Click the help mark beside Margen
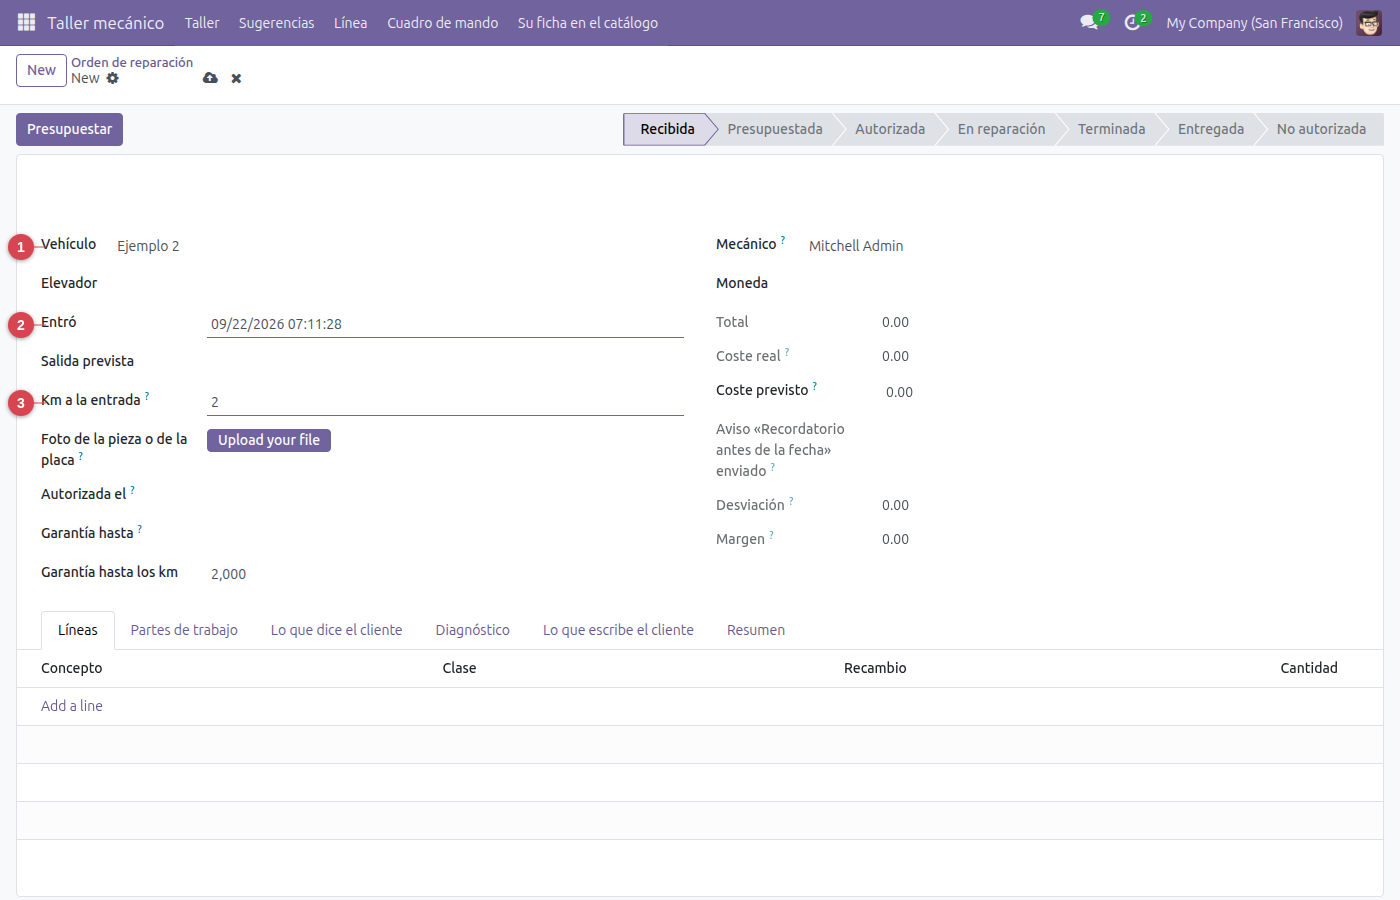The width and height of the screenshot is (1400, 900). tap(771, 535)
